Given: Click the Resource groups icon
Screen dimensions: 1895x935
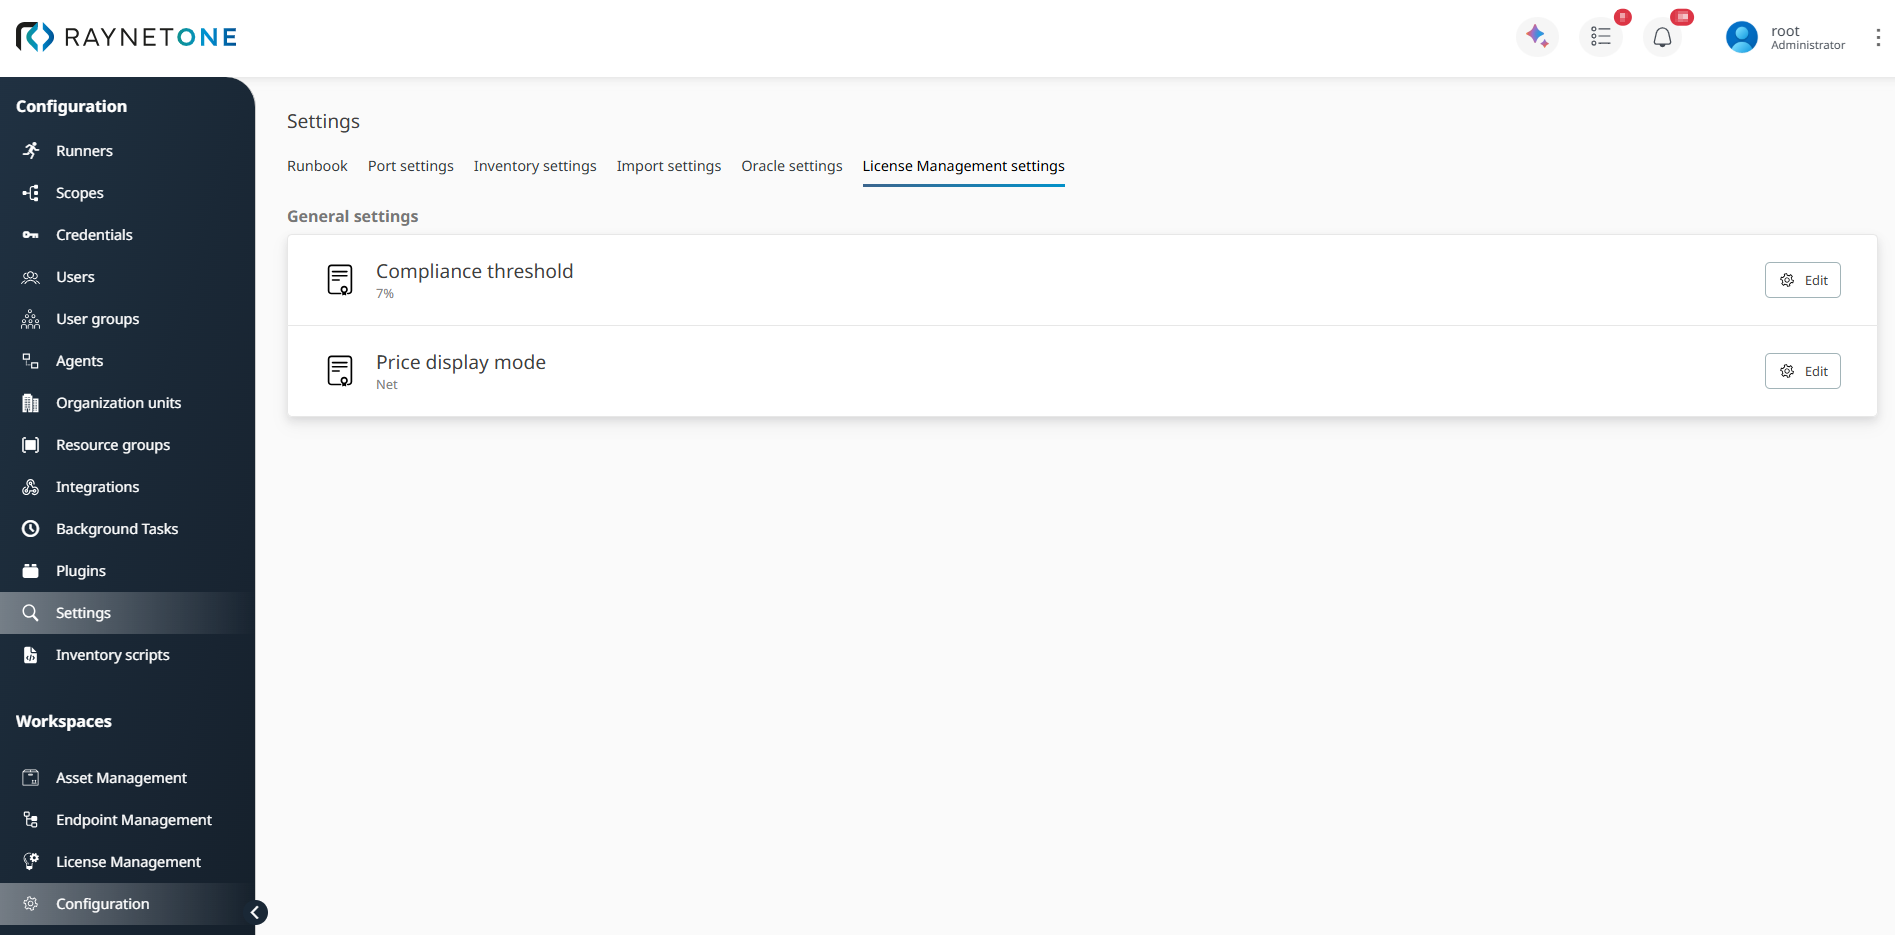Looking at the screenshot, I should pyautogui.click(x=31, y=444).
